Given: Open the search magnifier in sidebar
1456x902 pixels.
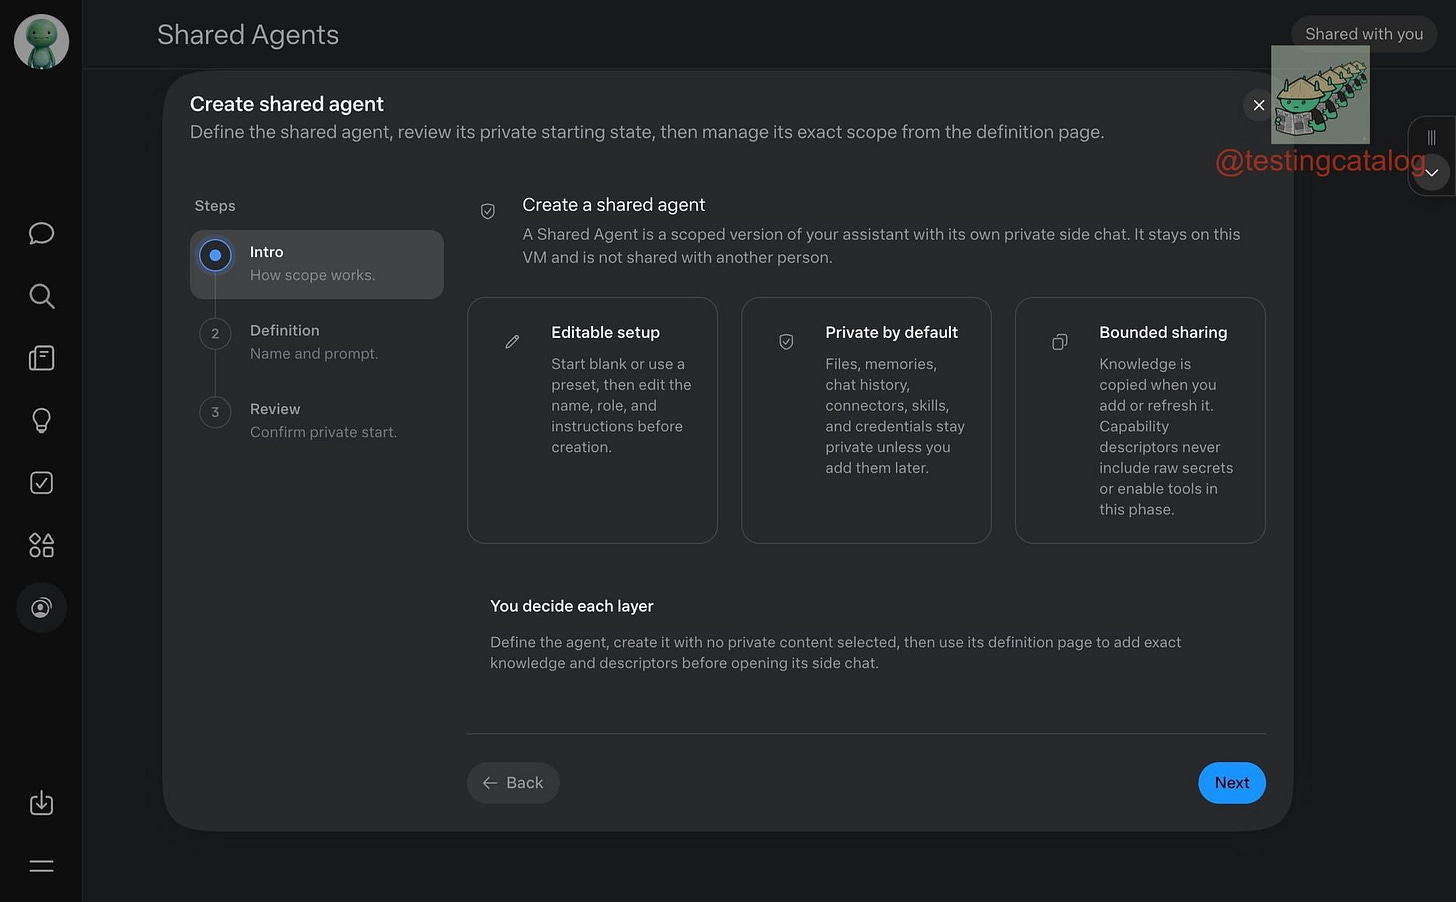Looking at the screenshot, I should [41, 296].
